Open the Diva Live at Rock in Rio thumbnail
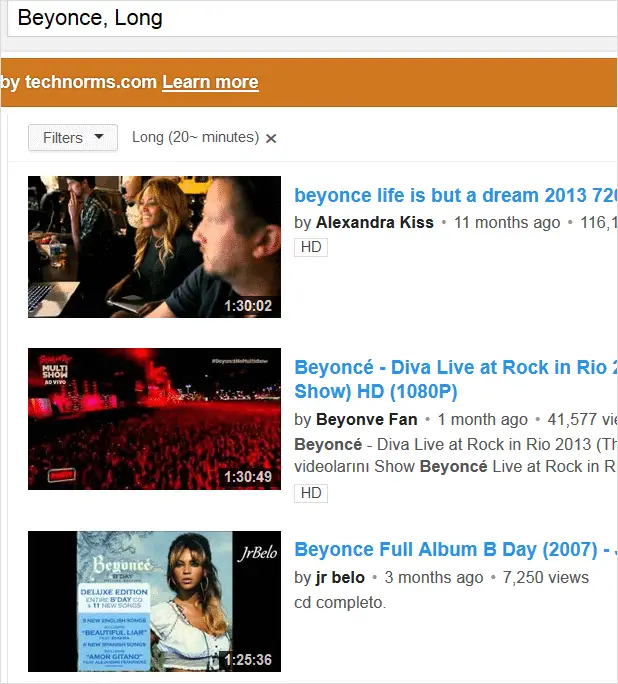The image size is (618, 684). 154,419
